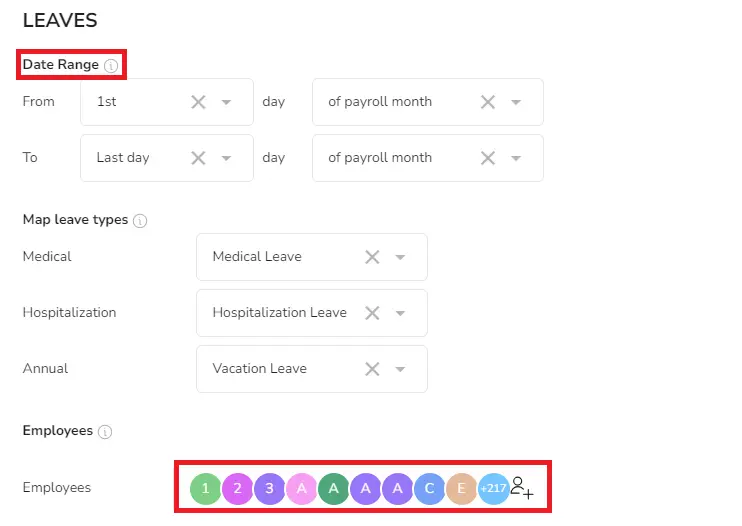Select the pink employee avatar '2'

tap(238, 488)
